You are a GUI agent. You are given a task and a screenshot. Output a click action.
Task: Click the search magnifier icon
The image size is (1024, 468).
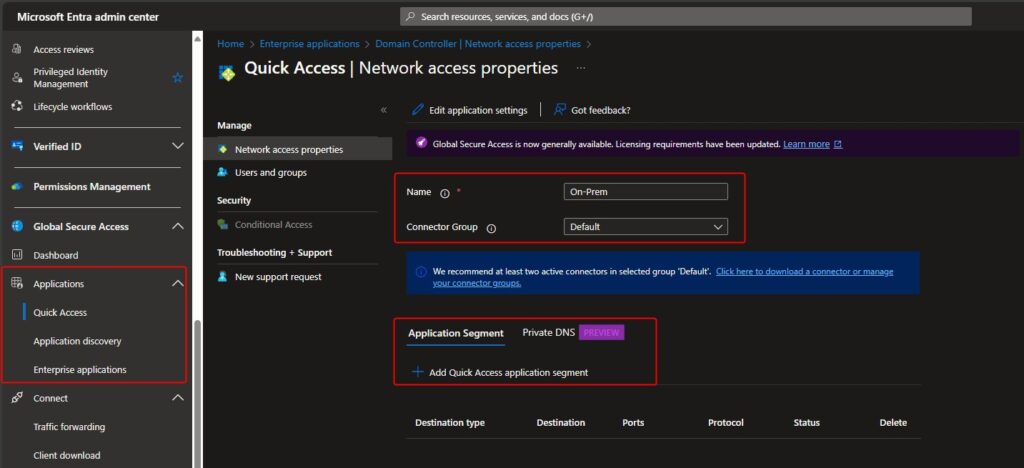(409, 17)
